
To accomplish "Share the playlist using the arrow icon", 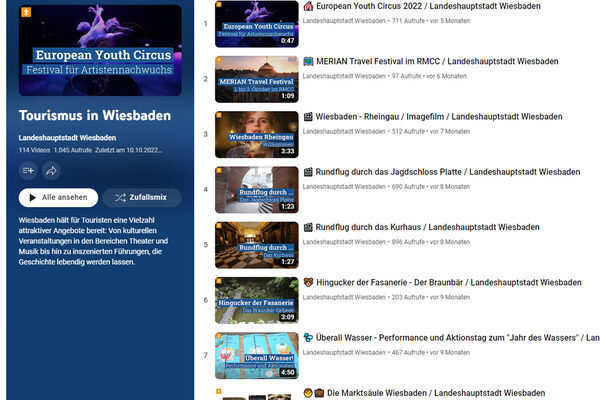I will tap(51, 171).
